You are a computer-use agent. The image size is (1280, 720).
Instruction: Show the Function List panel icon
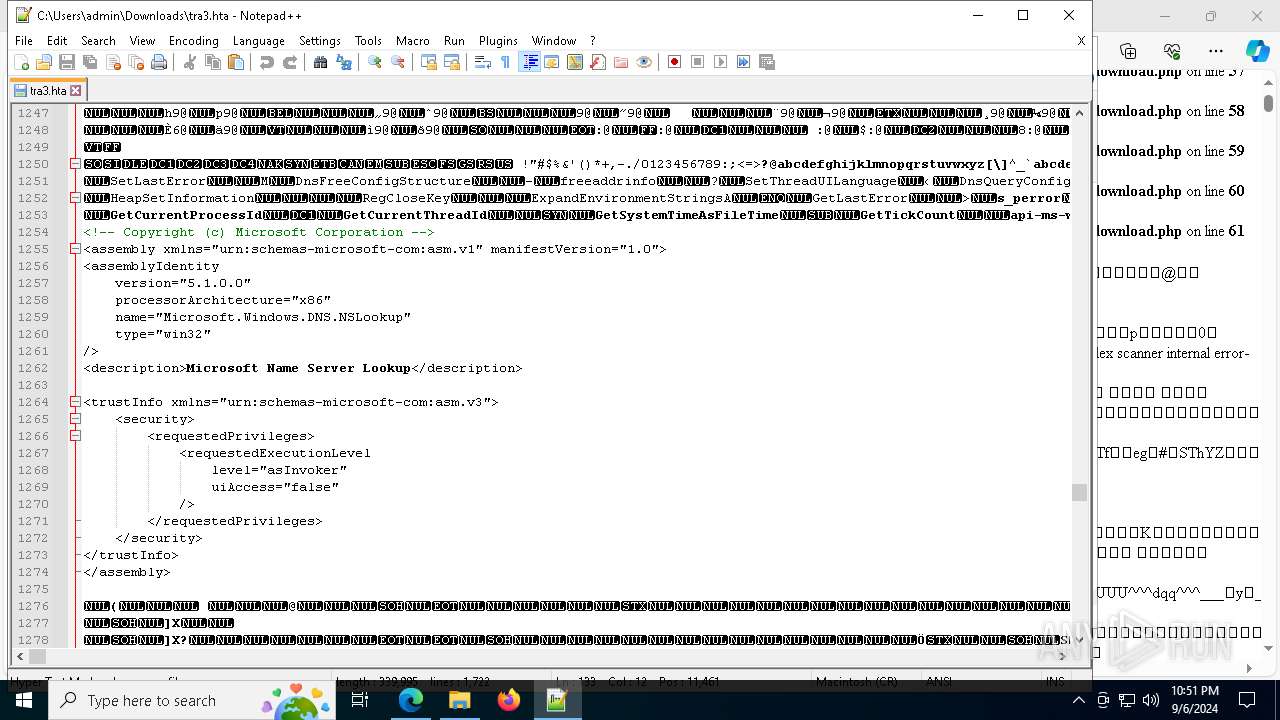coord(597,62)
